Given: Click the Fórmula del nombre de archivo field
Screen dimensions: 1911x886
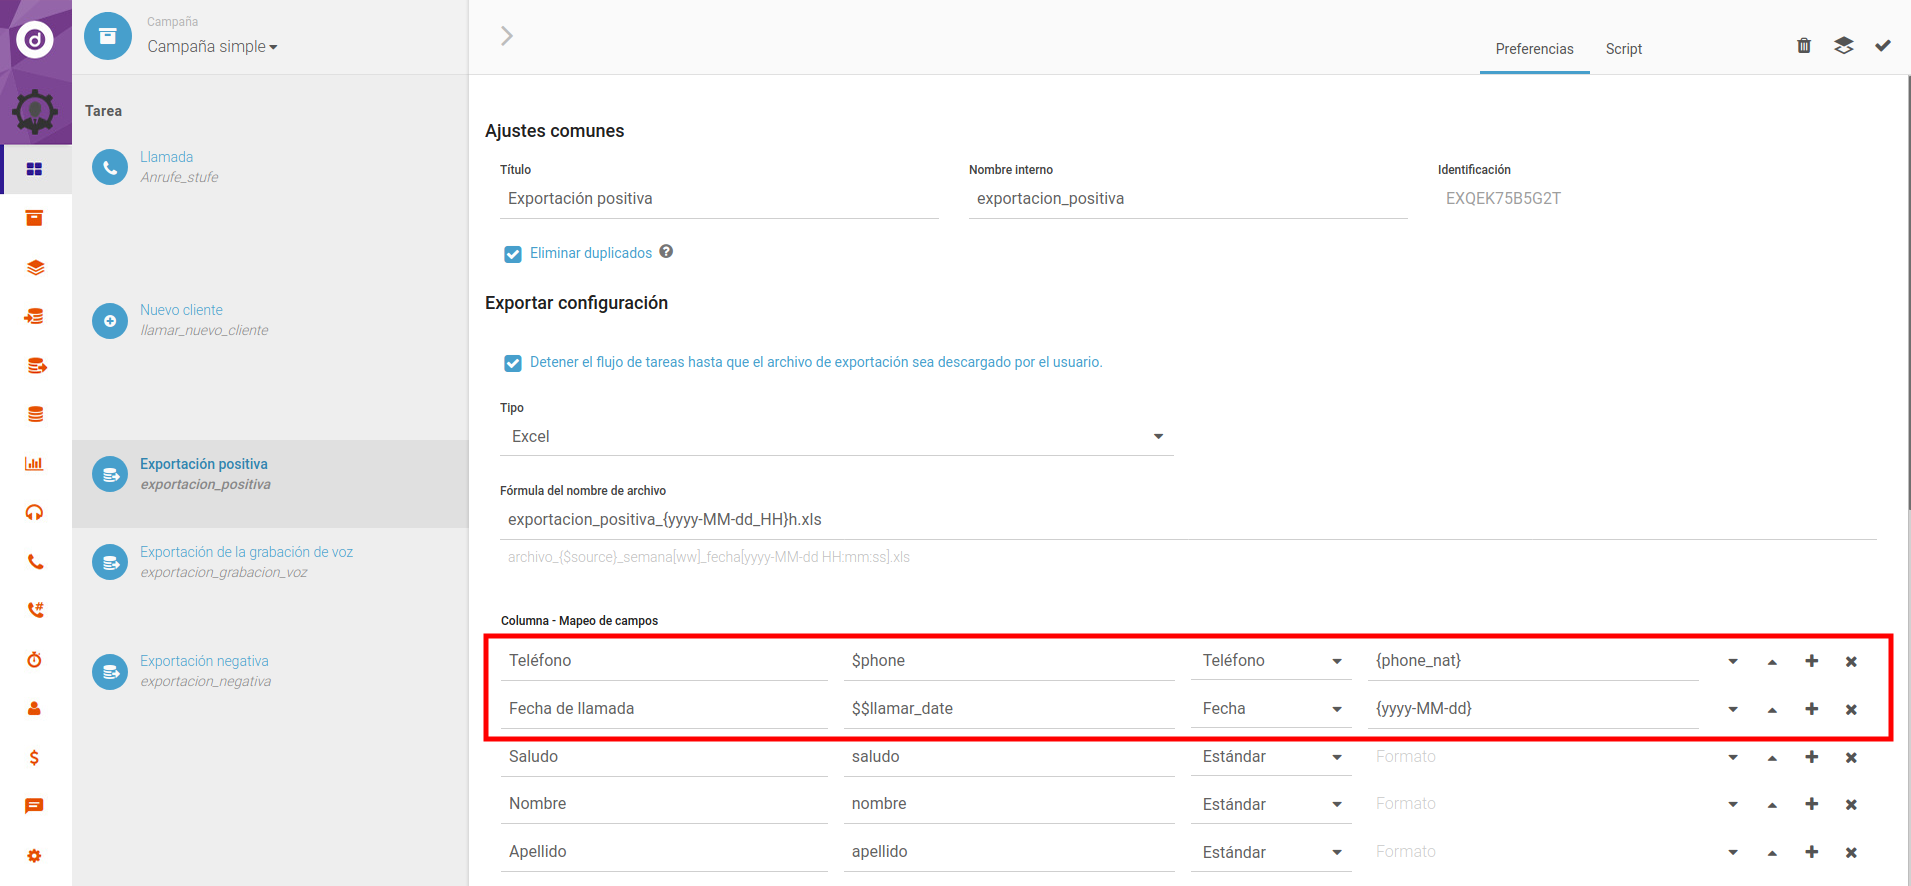Looking at the screenshot, I should pyautogui.click(x=1187, y=520).
